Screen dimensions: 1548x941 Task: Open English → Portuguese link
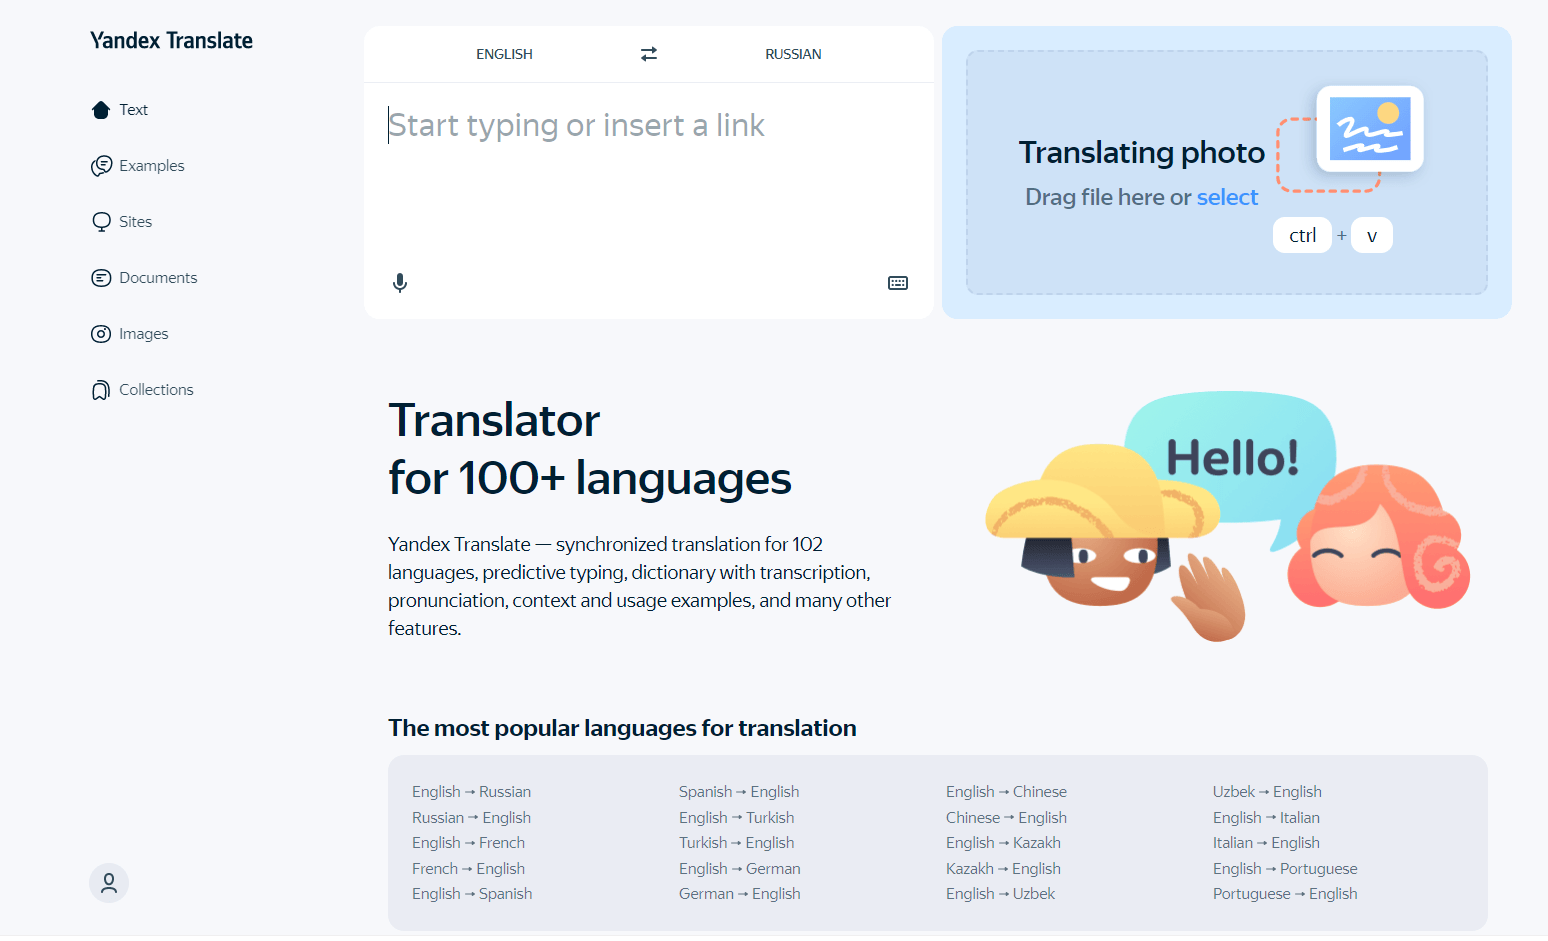(x=1285, y=869)
